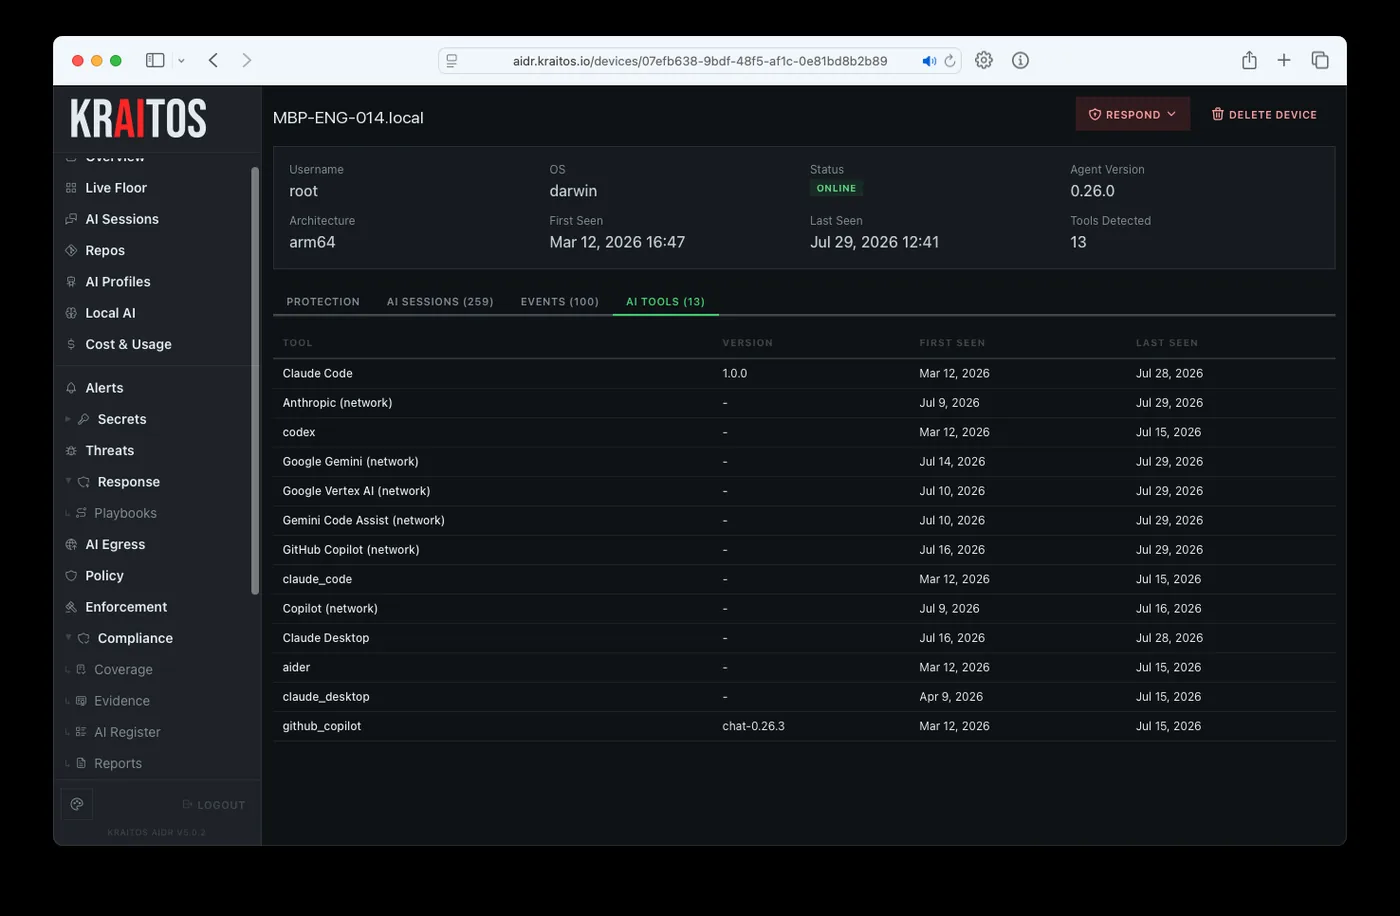
Task: Open Safari sidebar options chevron
Action: click(x=181, y=61)
